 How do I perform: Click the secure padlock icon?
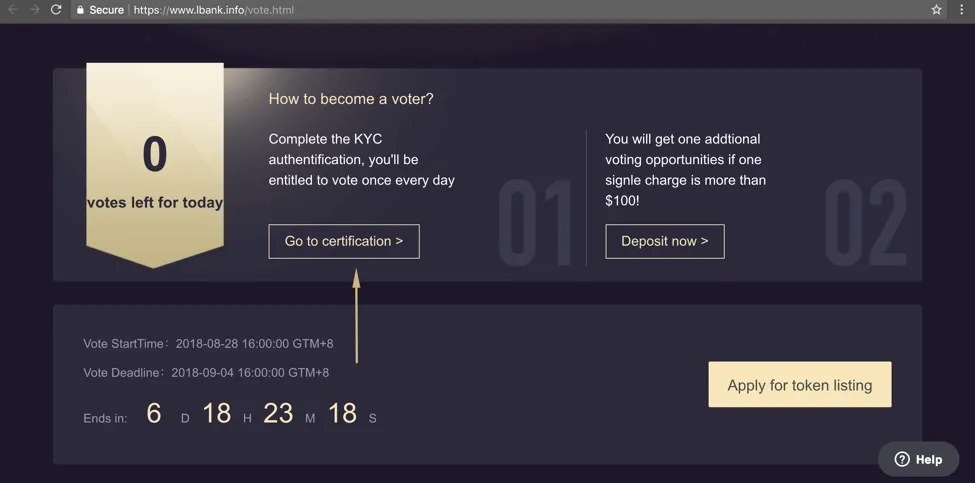point(80,10)
